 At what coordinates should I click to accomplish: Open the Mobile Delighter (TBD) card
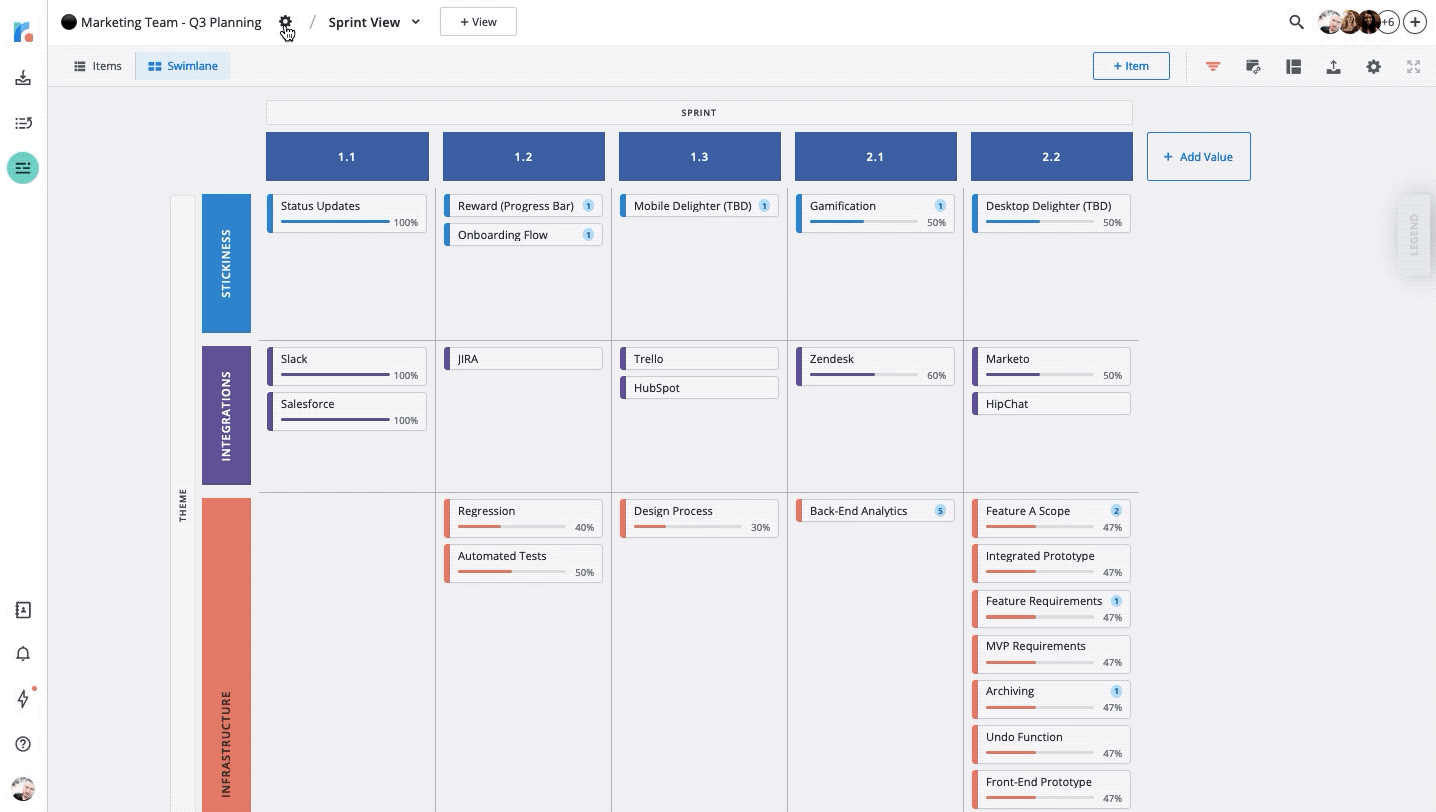click(x=699, y=206)
